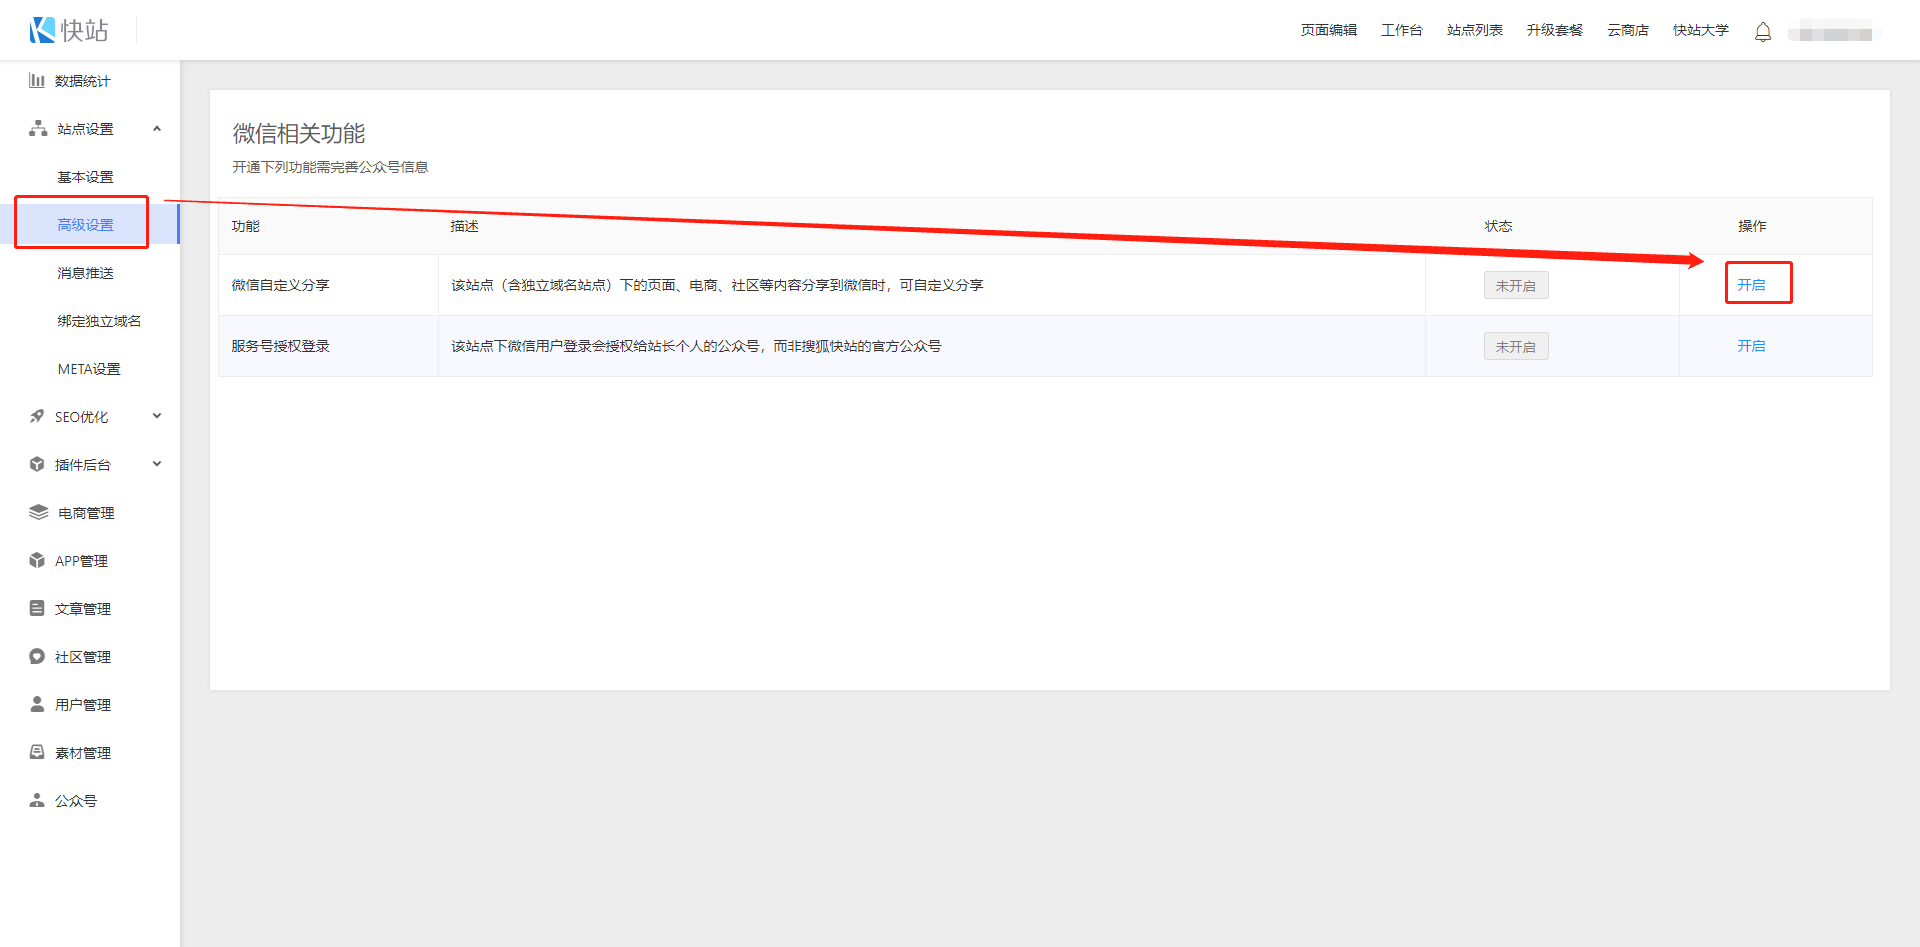Go to 升级套餐 in top menu
This screenshot has width=1920, height=947.
coord(1554,31)
